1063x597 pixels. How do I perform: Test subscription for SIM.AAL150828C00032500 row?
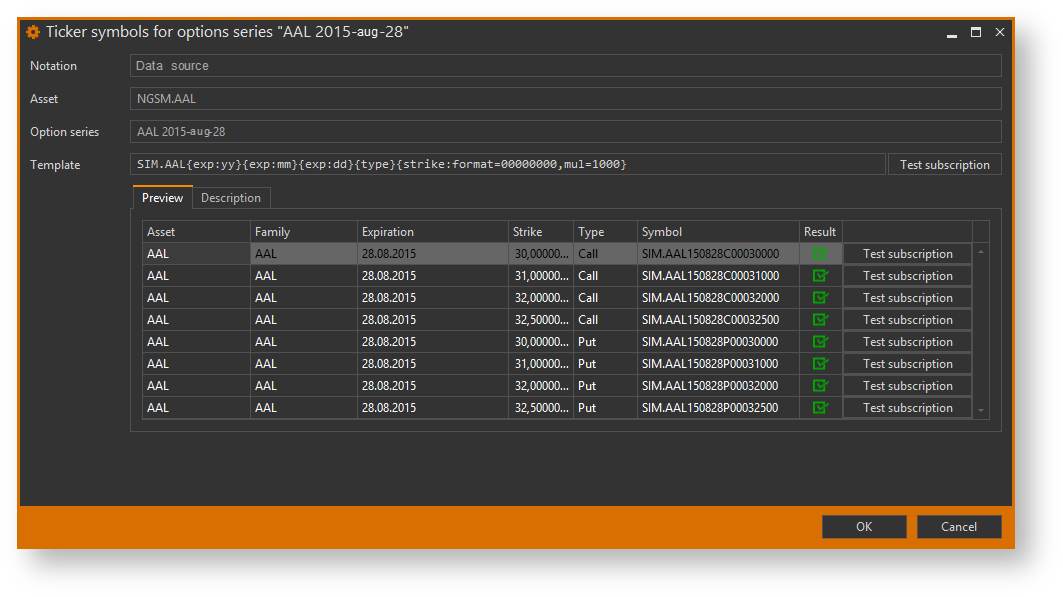point(907,320)
